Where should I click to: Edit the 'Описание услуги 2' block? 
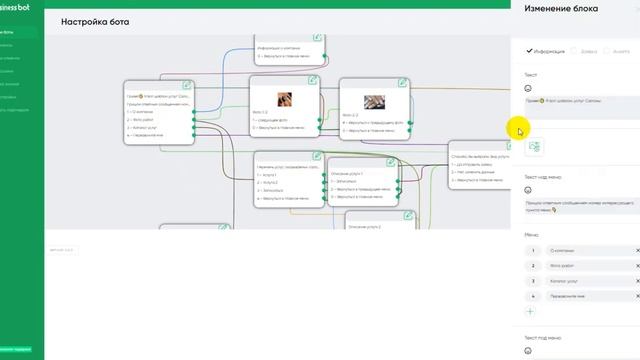tap(408, 216)
